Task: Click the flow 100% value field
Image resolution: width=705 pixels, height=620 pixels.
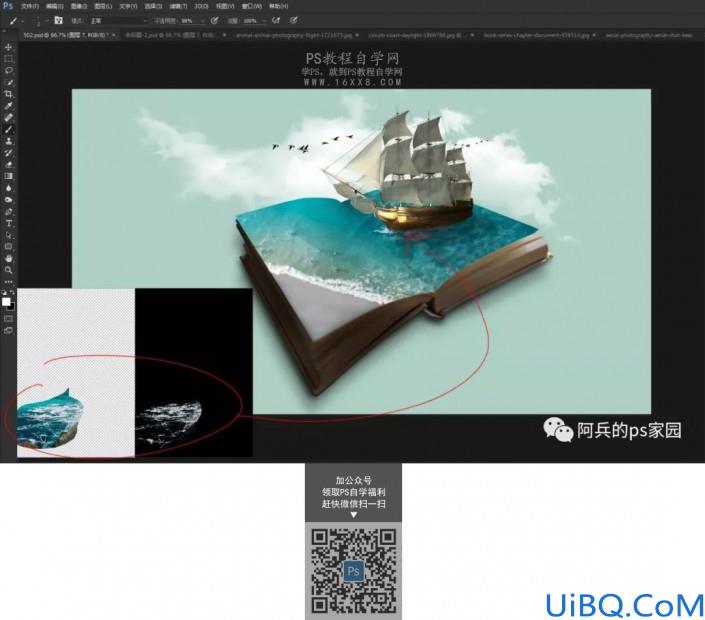Action: pyautogui.click(x=251, y=21)
